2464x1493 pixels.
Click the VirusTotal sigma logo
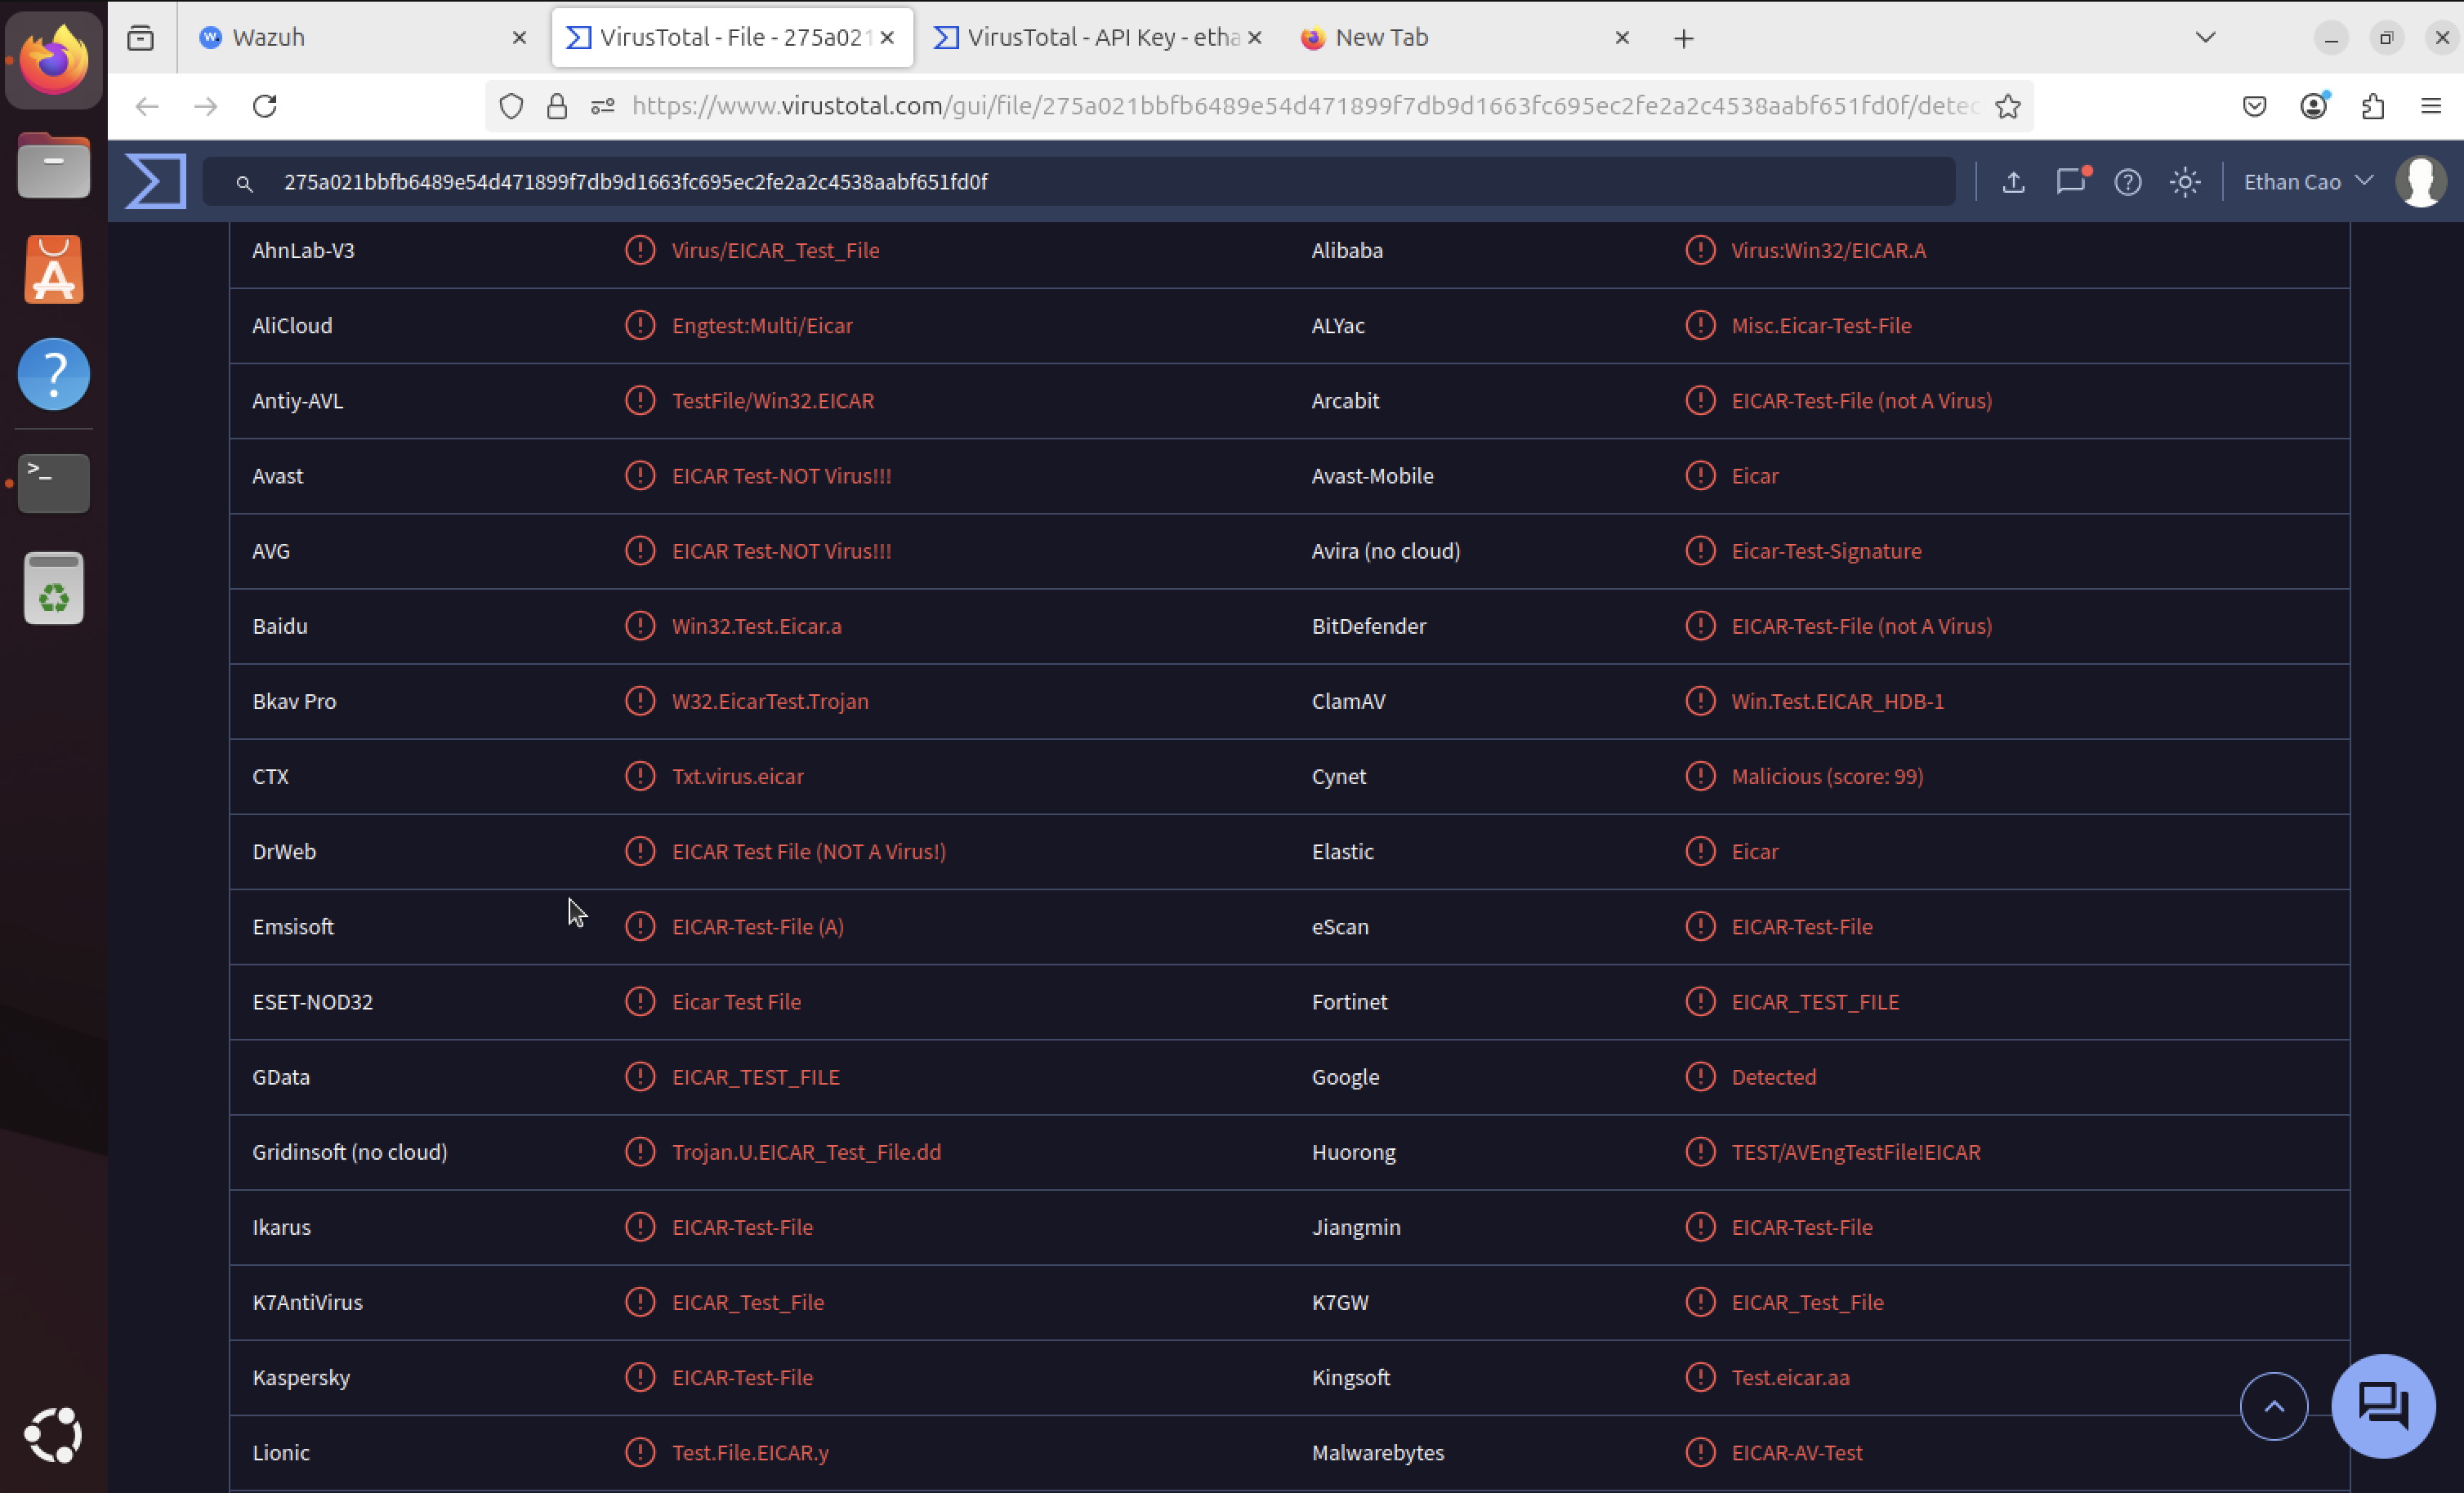click(156, 181)
